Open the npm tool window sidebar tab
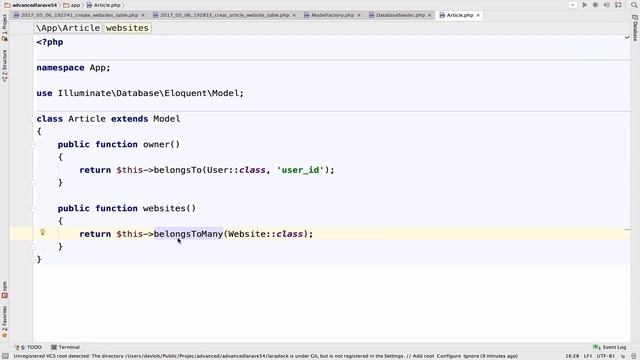 (4, 289)
